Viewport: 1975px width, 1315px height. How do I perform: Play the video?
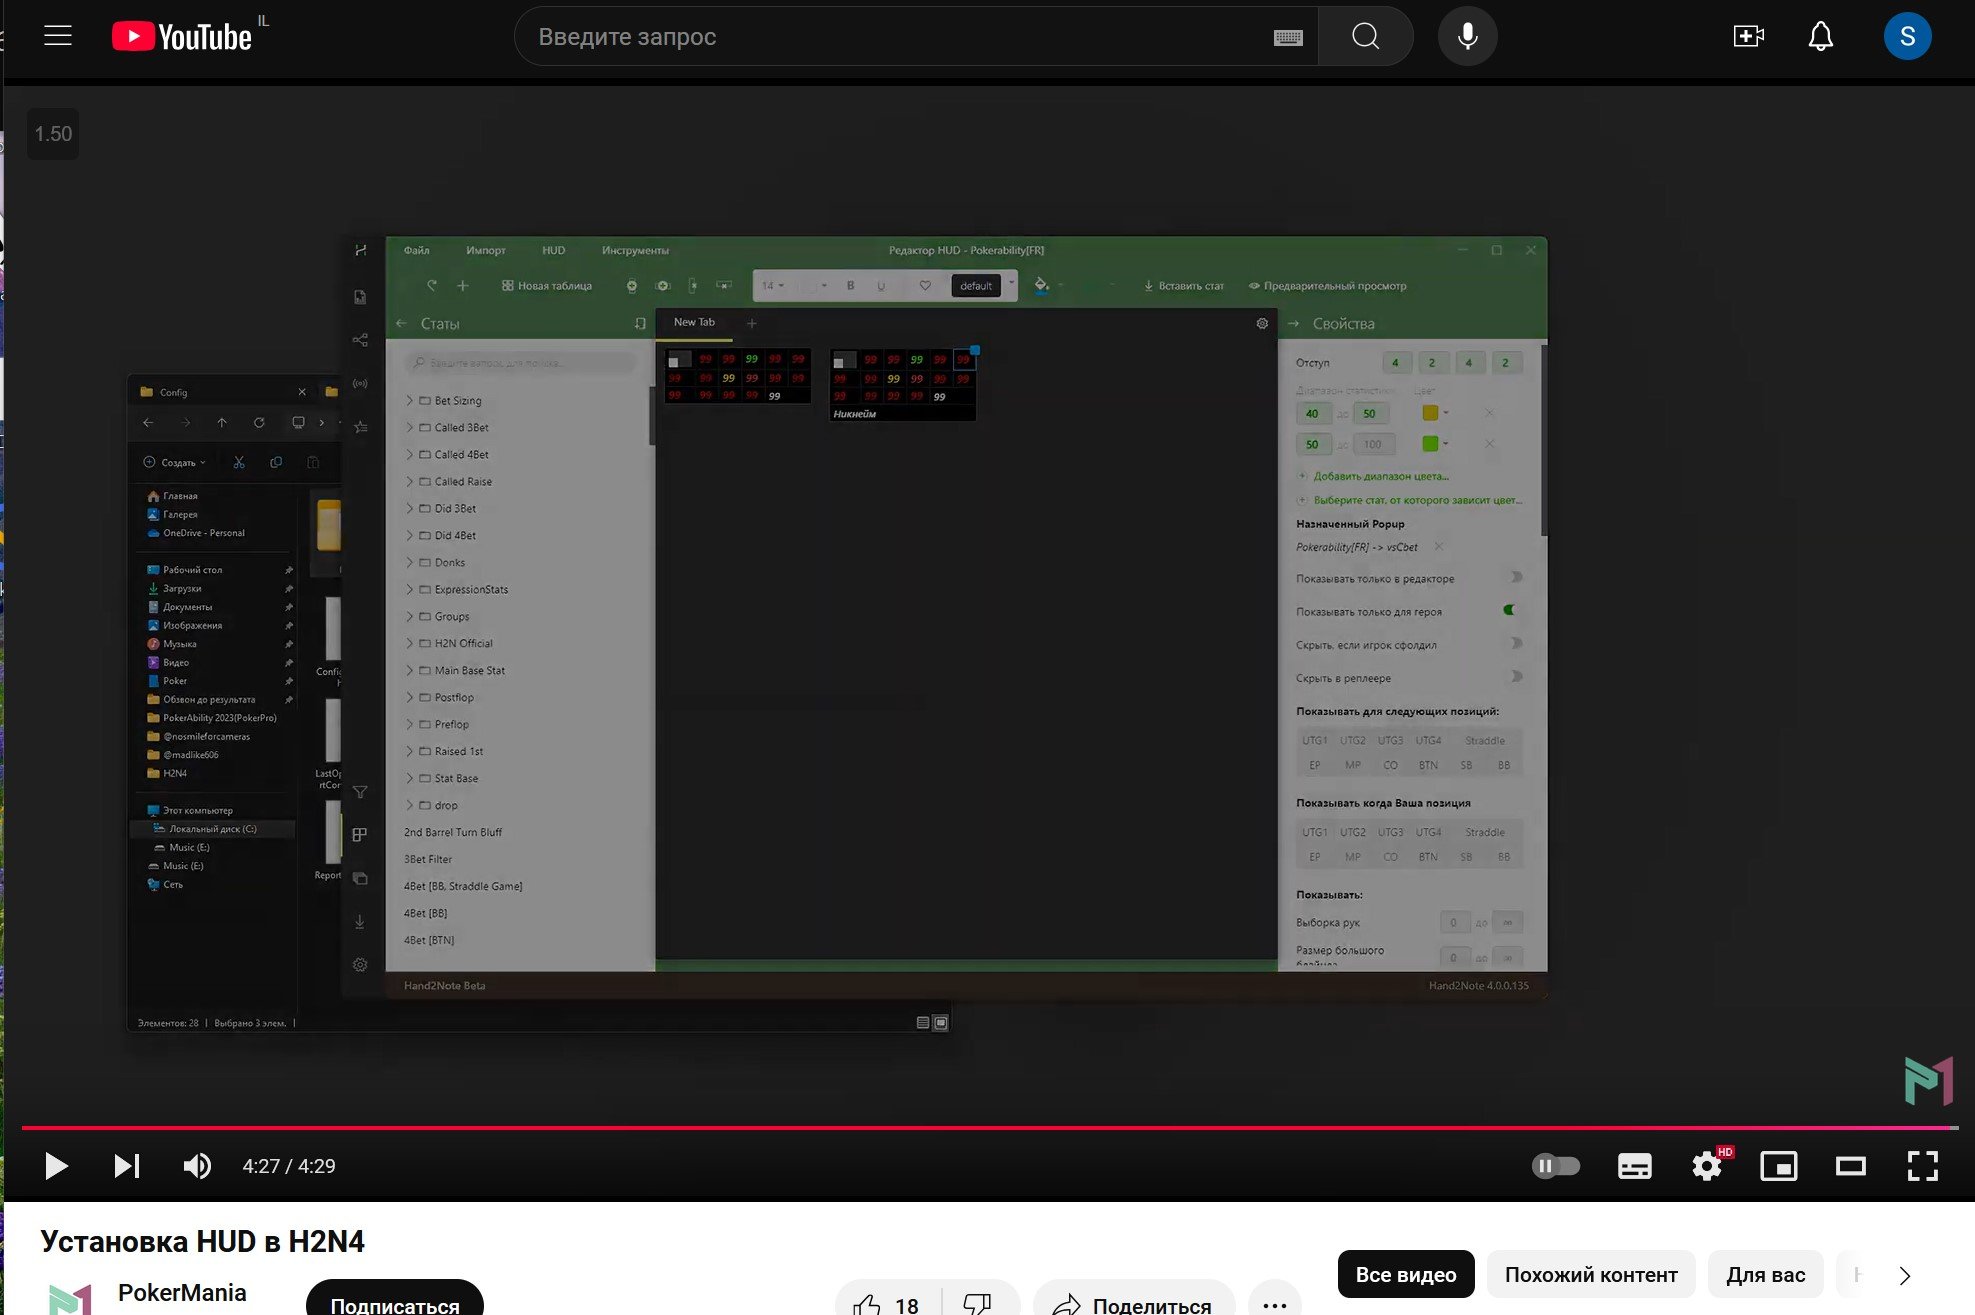[56, 1166]
